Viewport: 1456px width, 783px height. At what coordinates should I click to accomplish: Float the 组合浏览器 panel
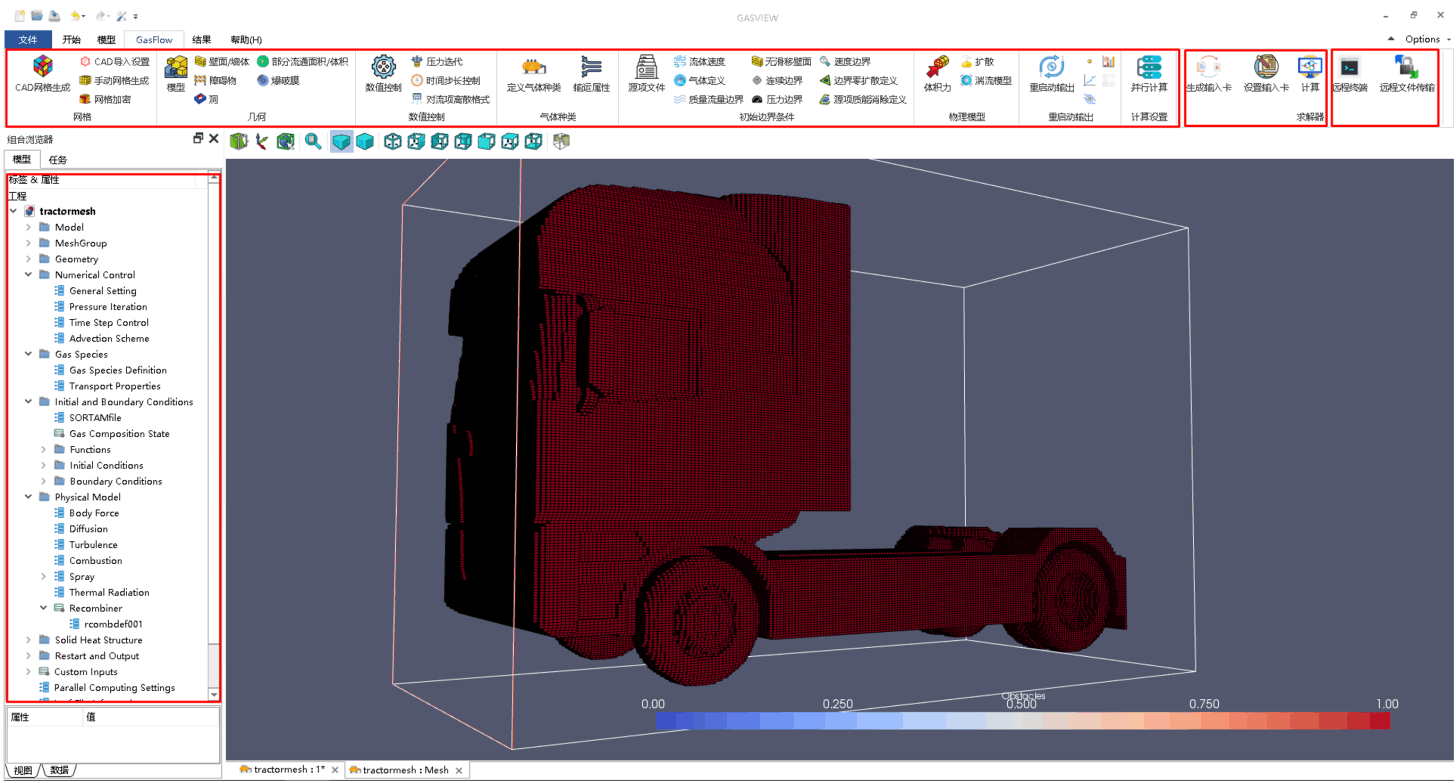tap(198, 139)
